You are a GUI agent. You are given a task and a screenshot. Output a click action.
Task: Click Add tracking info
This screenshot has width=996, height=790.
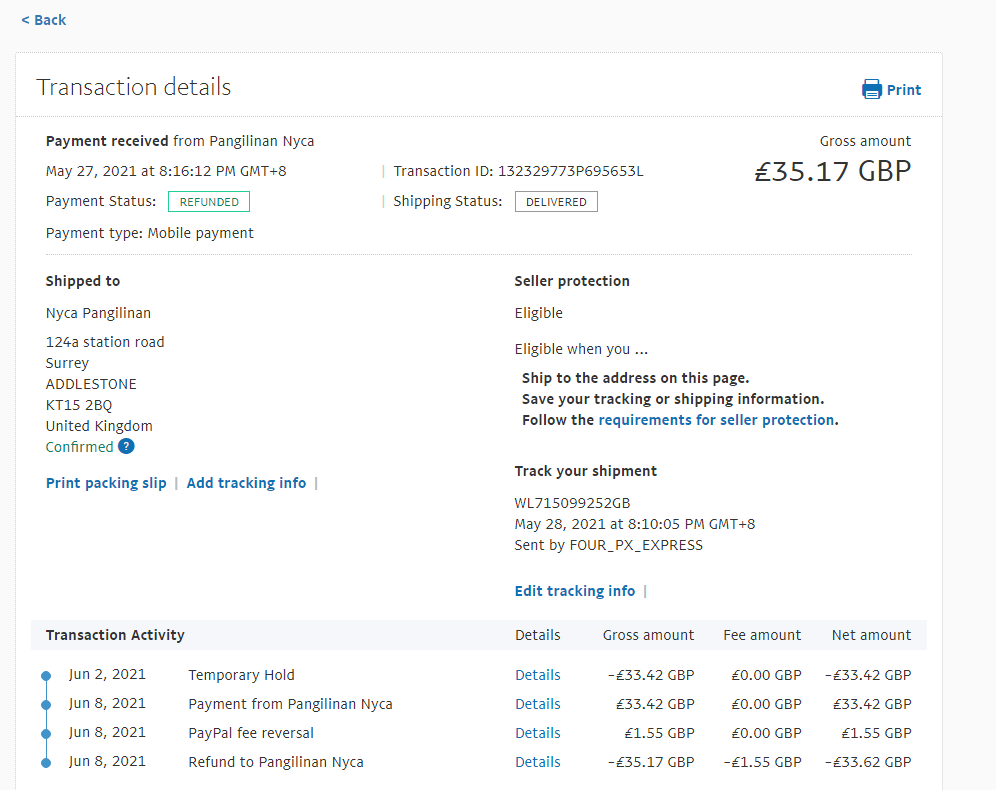[246, 483]
